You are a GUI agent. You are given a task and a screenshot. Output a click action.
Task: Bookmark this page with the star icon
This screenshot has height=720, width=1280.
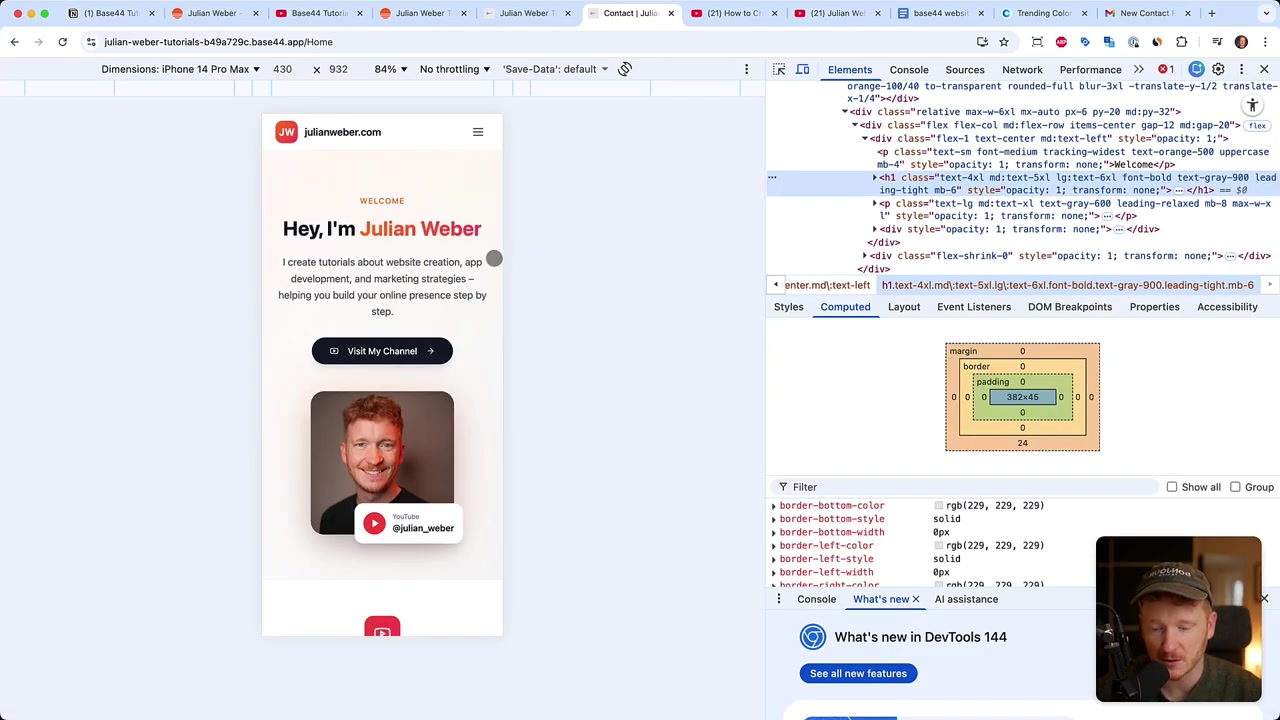[1004, 42]
